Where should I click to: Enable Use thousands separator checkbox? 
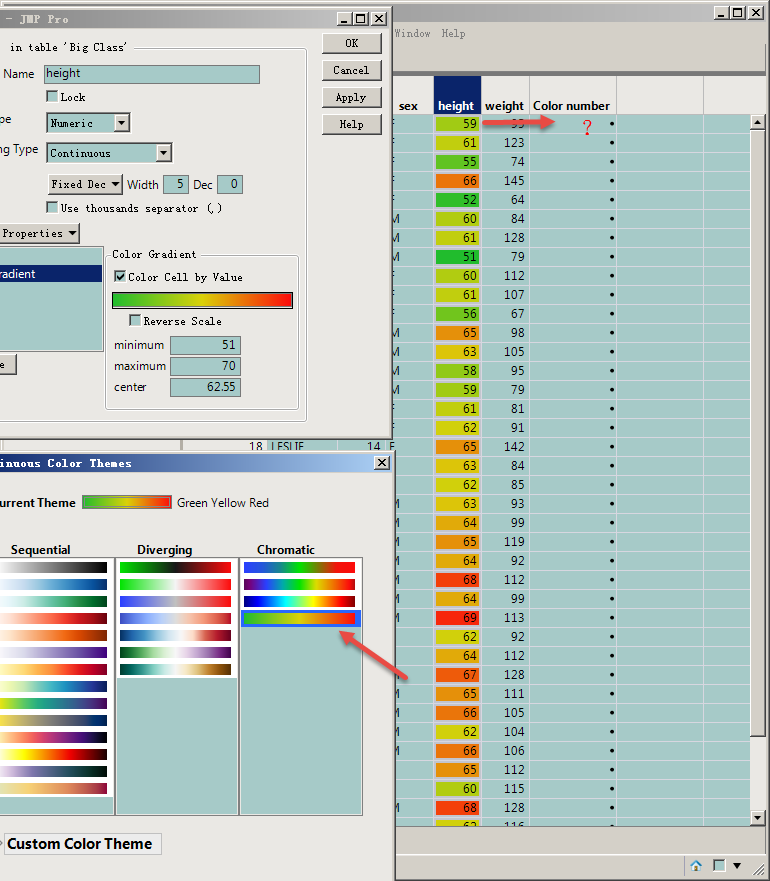pos(52,208)
